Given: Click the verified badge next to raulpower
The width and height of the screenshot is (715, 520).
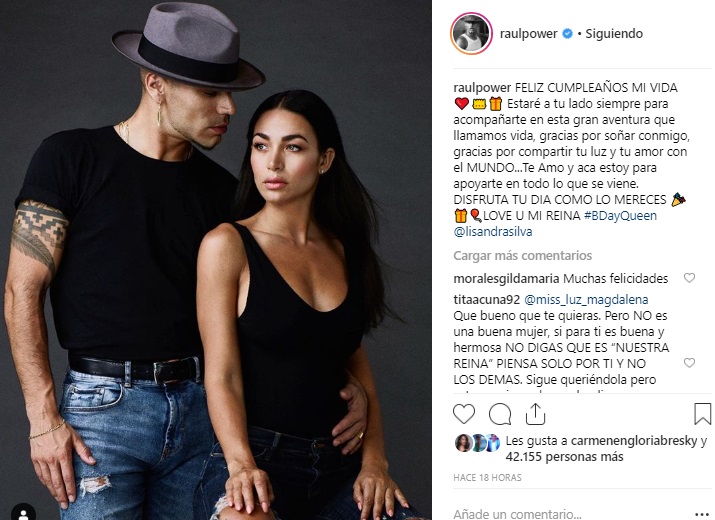Looking at the screenshot, I should click(567, 34).
